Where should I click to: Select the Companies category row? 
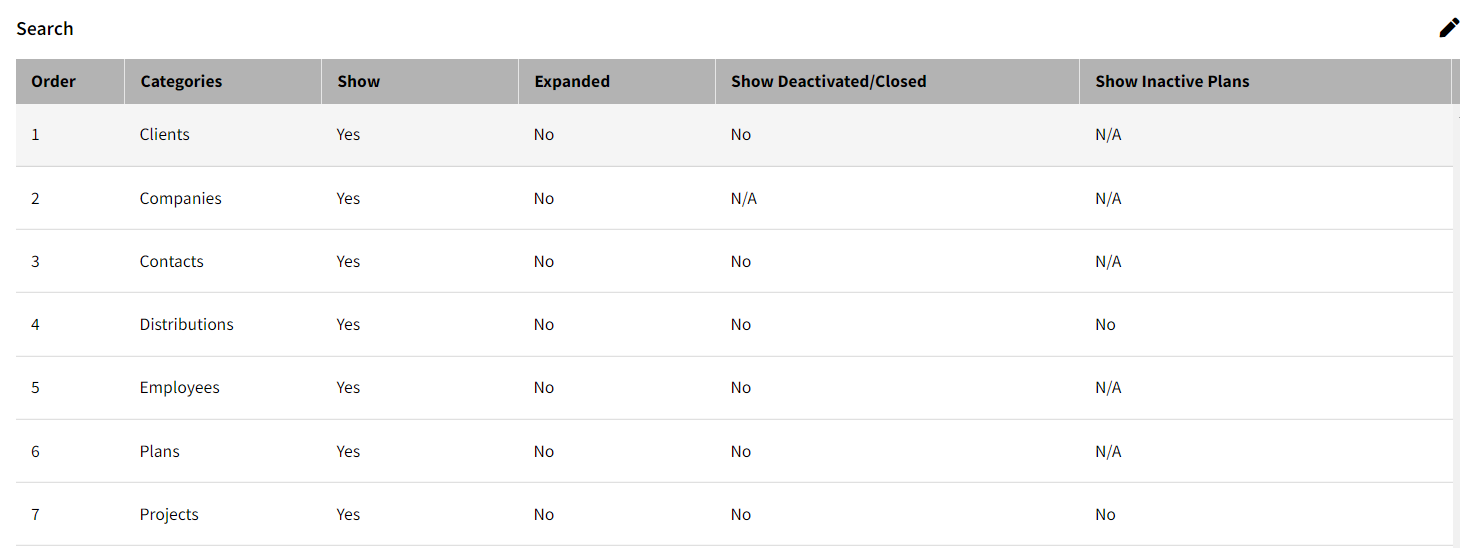tap(733, 198)
